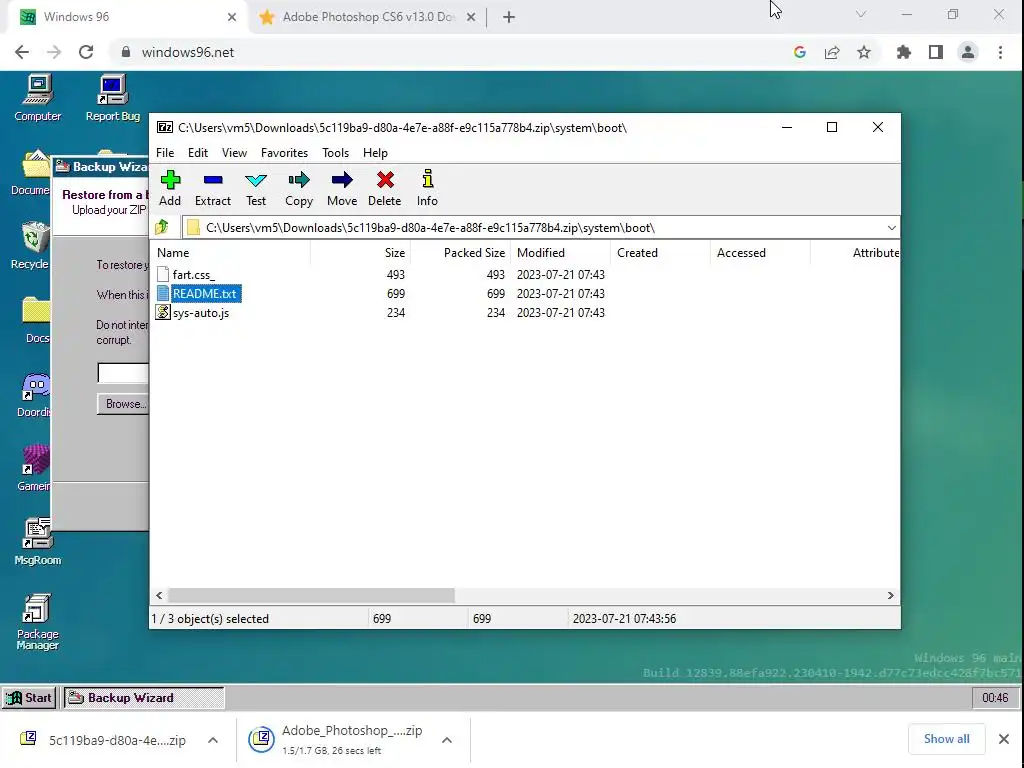This screenshot has height=768, width=1024.
Task: Select the sys-auto.js file name
Action: pyautogui.click(x=200, y=313)
